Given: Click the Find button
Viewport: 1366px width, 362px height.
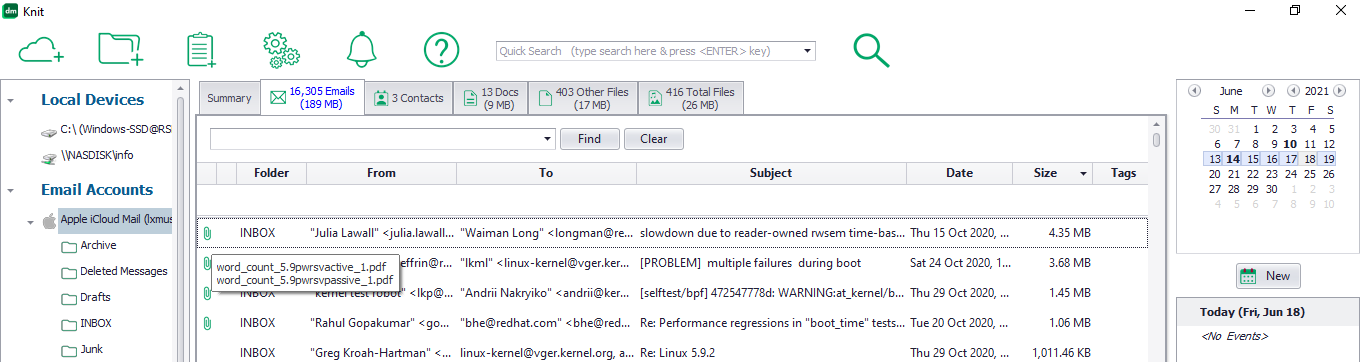Looking at the screenshot, I should tap(590, 139).
